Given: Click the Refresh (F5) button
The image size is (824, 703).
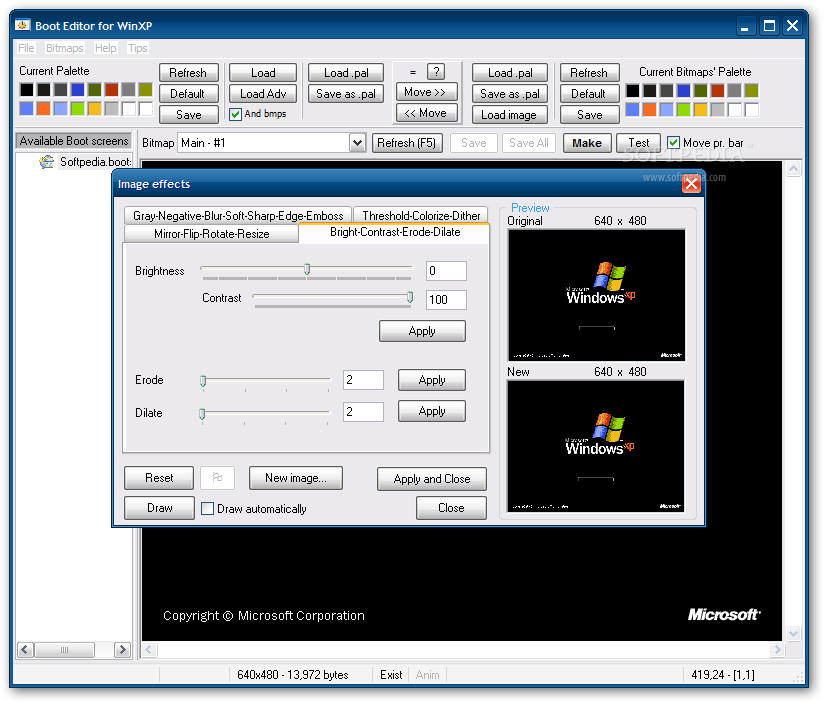Looking at the screenshot, I should (407, 143).
